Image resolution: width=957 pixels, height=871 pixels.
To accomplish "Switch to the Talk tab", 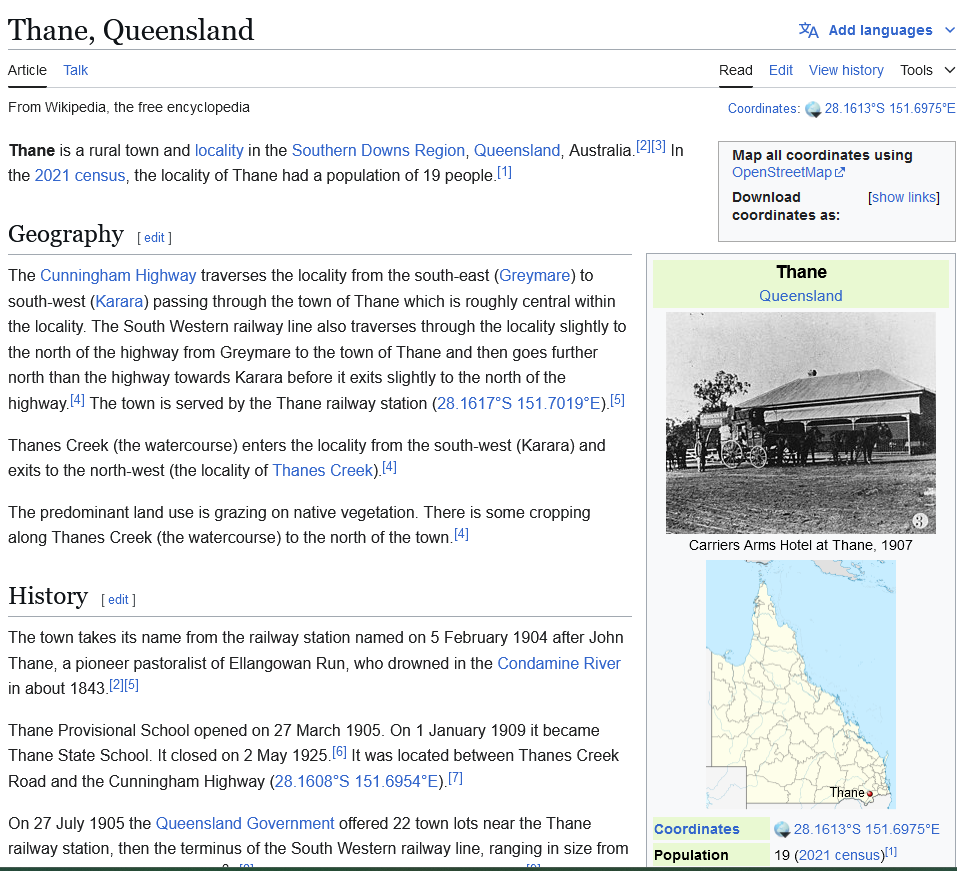I will (x=76, y=70).
